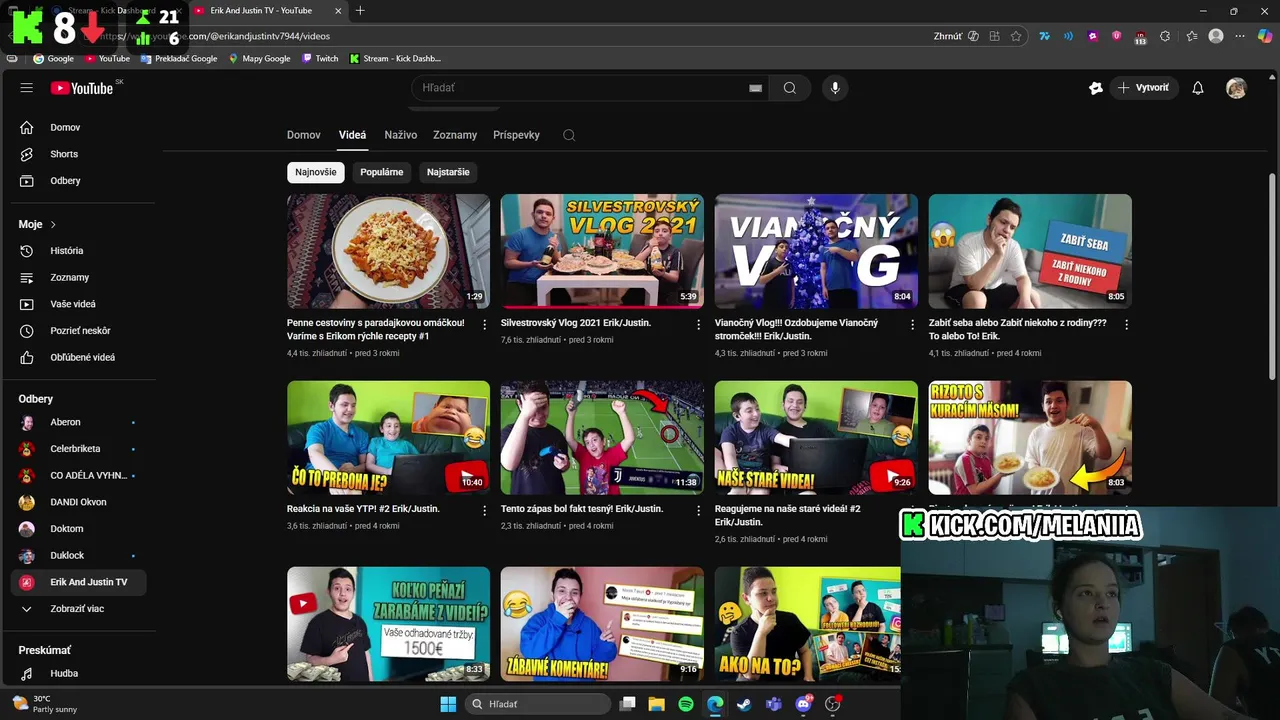Open História in the sidebar
Viewport: 1280px width, 720px height.
coord(78,251)
